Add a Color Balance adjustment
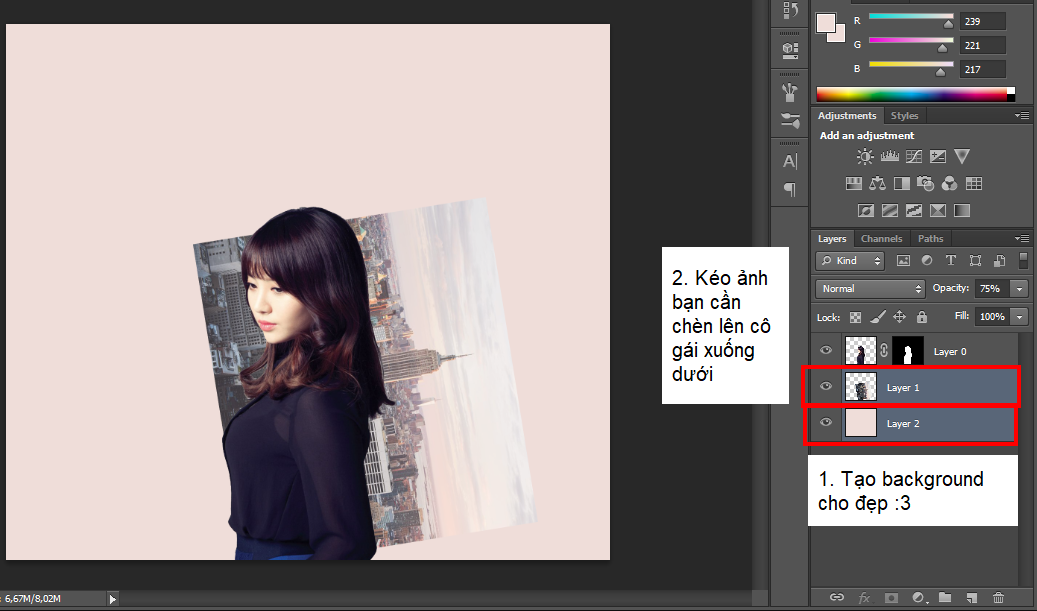Viewport: 1037px width, 611px height. pyautogui.click(x=877, y=184)
